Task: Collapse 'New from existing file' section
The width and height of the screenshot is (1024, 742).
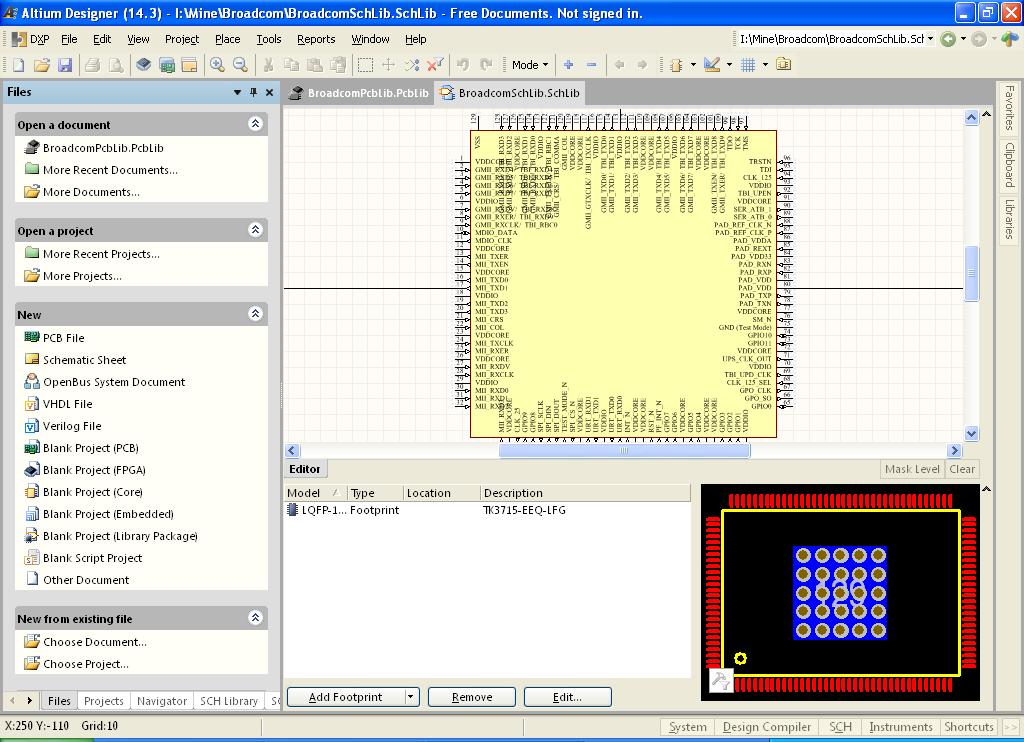Action: coord(255,617)
